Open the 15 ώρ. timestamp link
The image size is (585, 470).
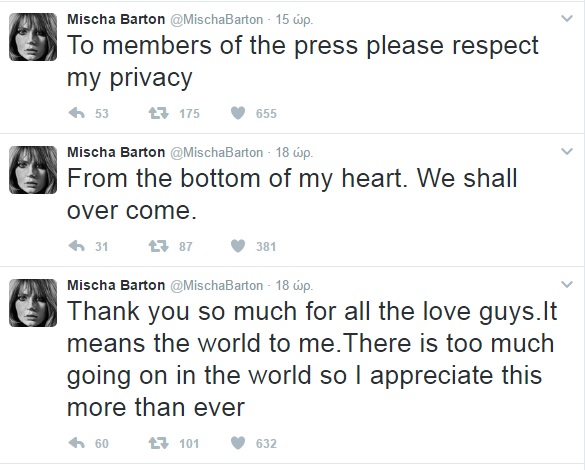pos(294,19)
